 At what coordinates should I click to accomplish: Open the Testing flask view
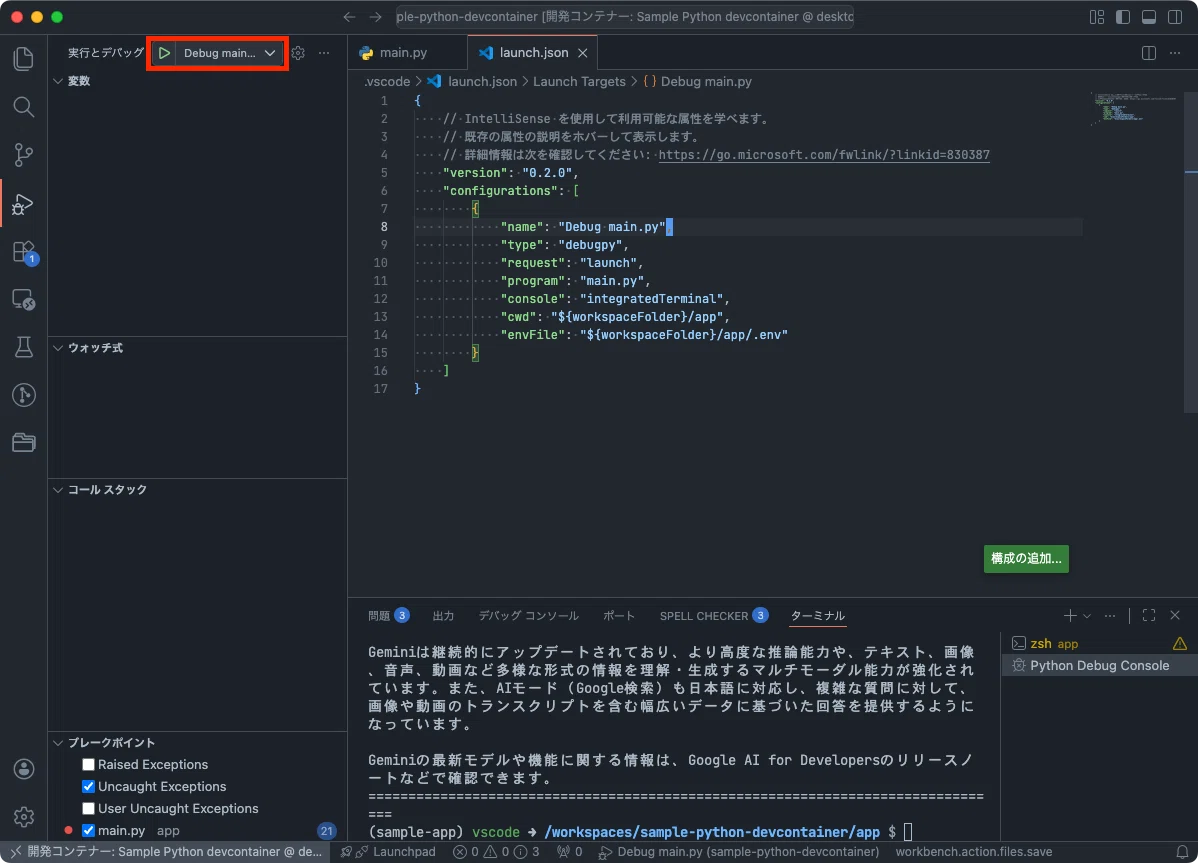point(24,347)
